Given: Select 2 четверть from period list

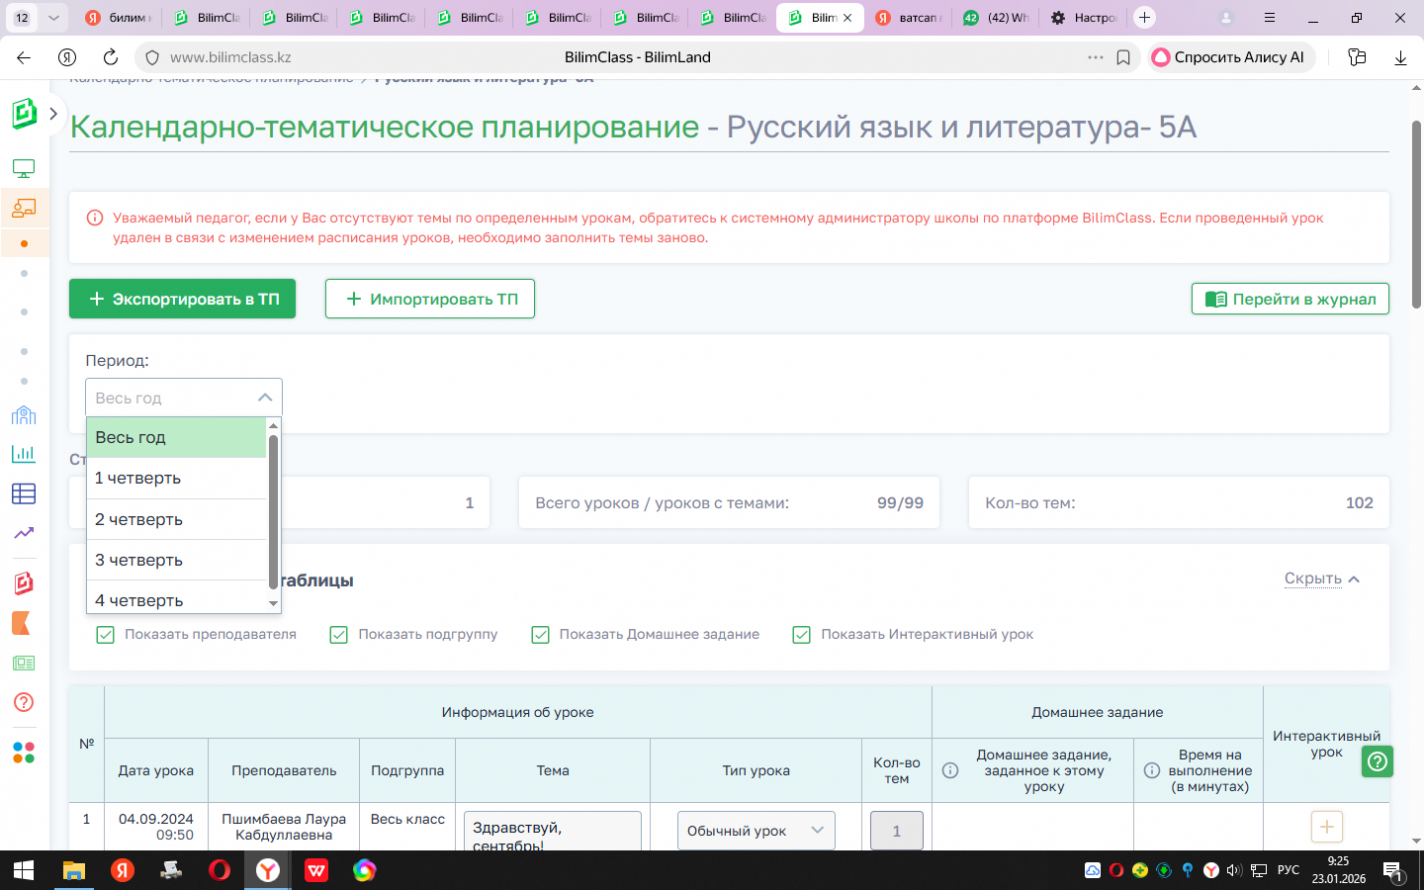Looking at the screenshot, I should (x=139, y=520).
